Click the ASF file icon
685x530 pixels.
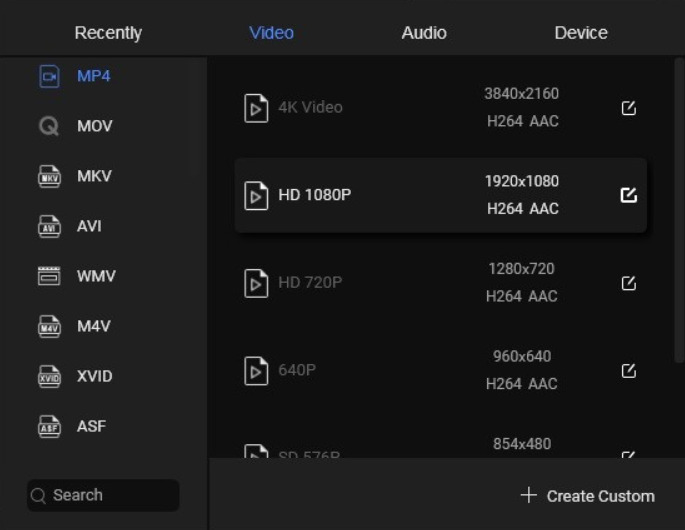coord(49,426)
